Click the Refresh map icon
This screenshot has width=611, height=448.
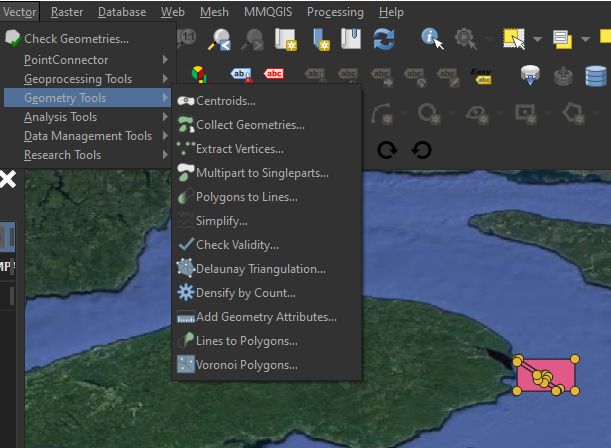(384, 39)
